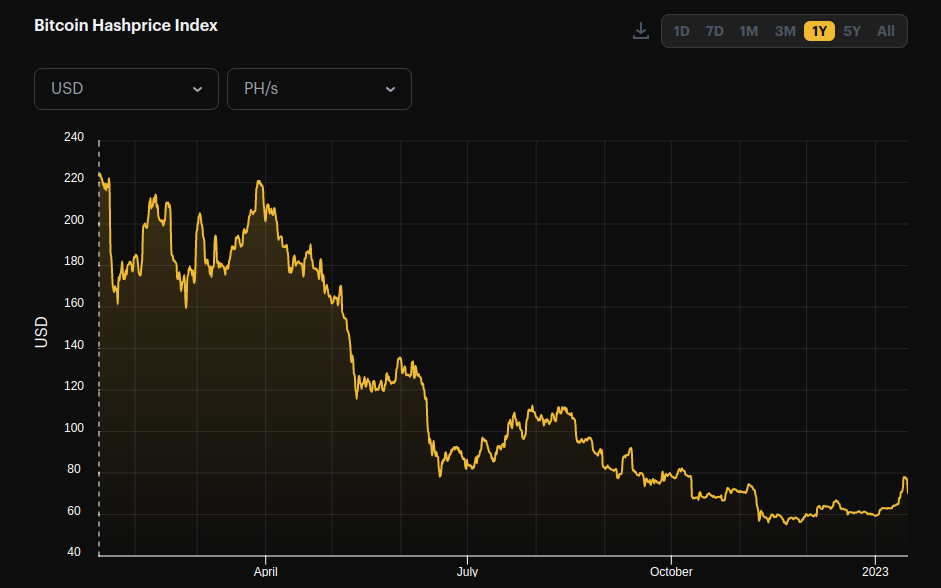Click the 180 y-axis value
The height and width of the screenshot is (588, 941).
74,261
